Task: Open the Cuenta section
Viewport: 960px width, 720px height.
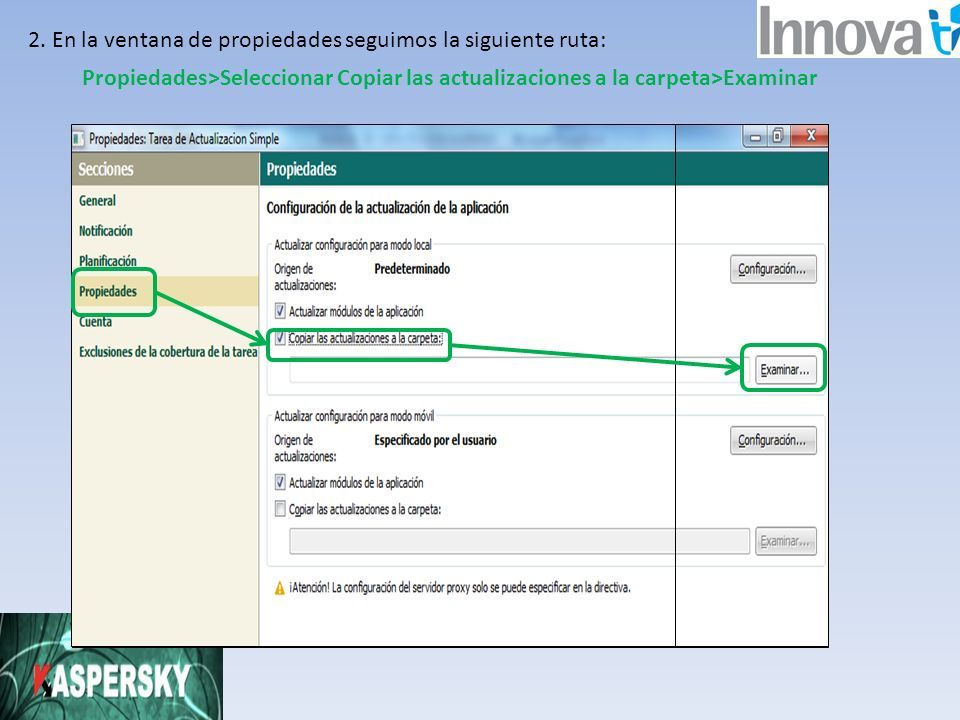Action: coord(96,321)
